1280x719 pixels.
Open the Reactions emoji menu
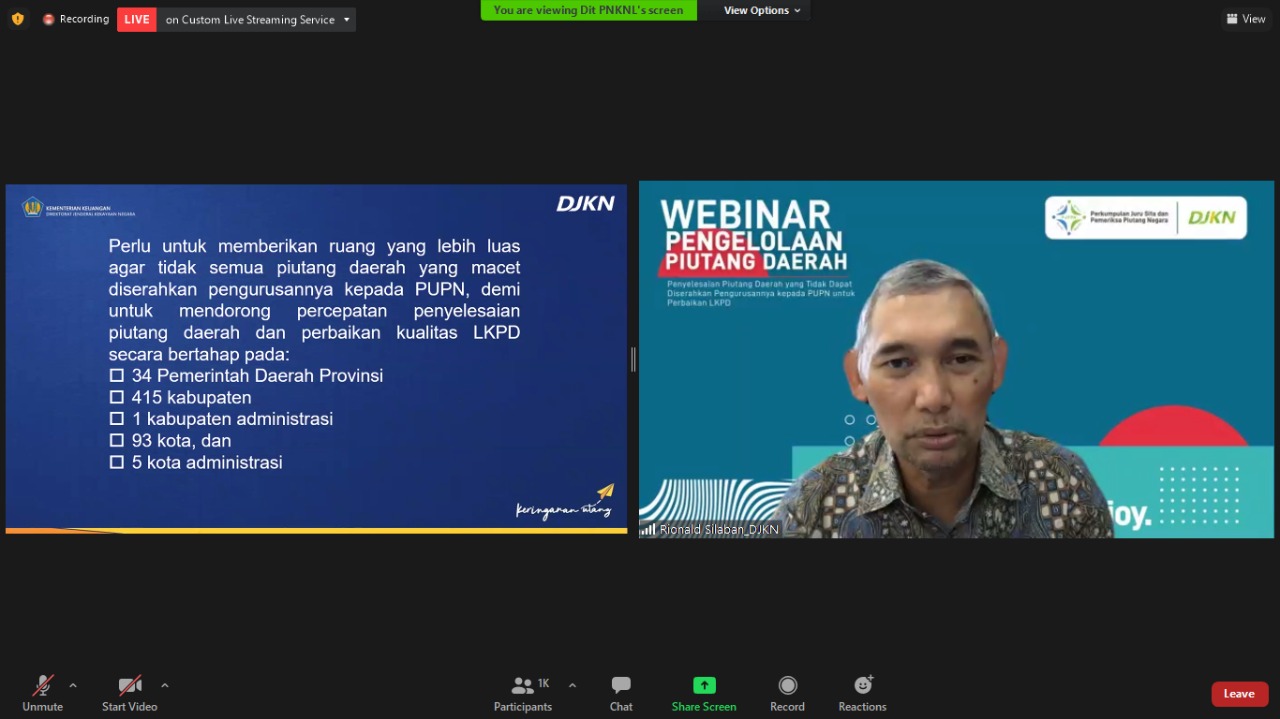coord(862,686)
